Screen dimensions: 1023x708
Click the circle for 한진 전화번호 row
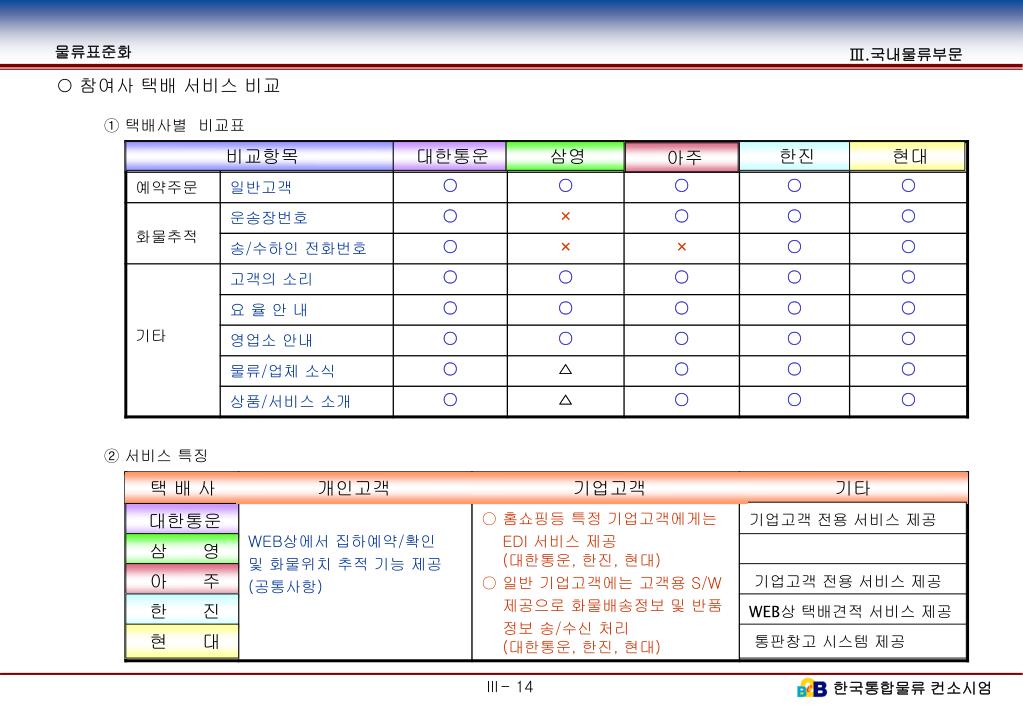coord(794,247)
